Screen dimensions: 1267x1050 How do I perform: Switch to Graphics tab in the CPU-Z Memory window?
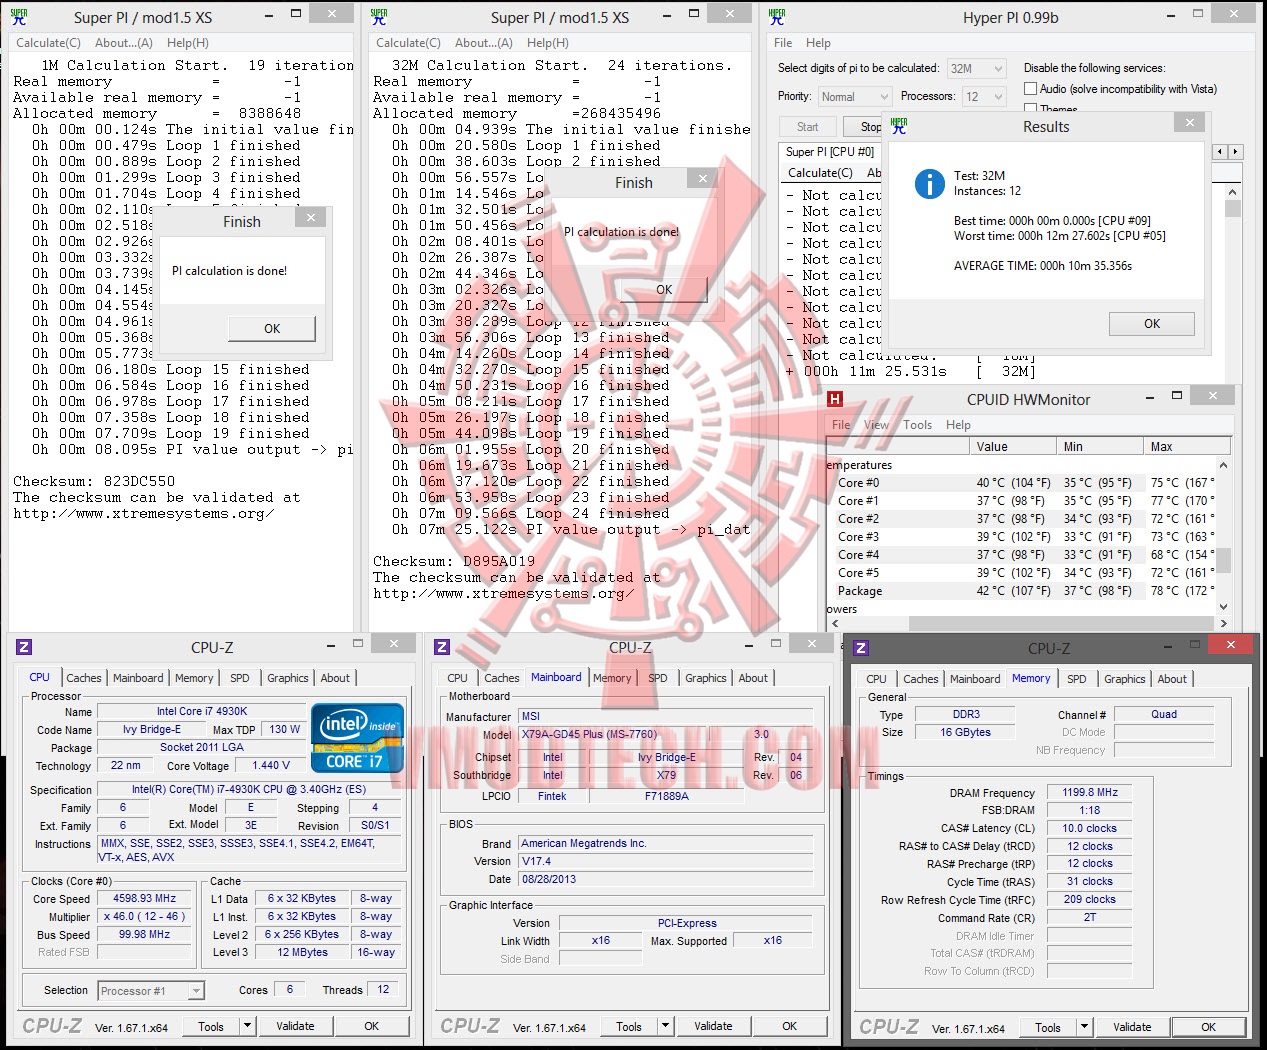tap(1125, 679)
